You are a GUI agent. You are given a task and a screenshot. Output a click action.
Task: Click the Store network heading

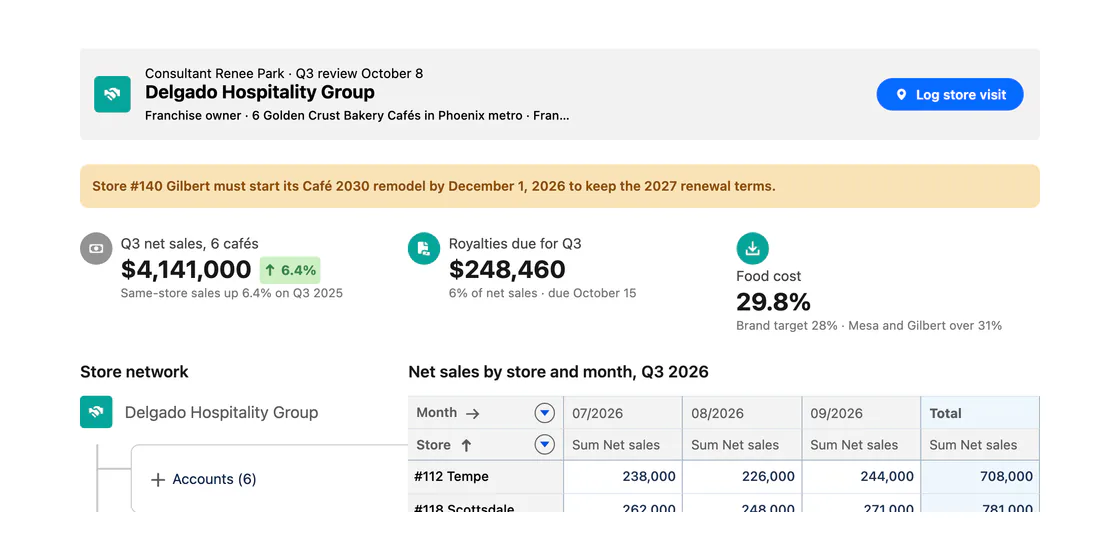tap(134, 371)
